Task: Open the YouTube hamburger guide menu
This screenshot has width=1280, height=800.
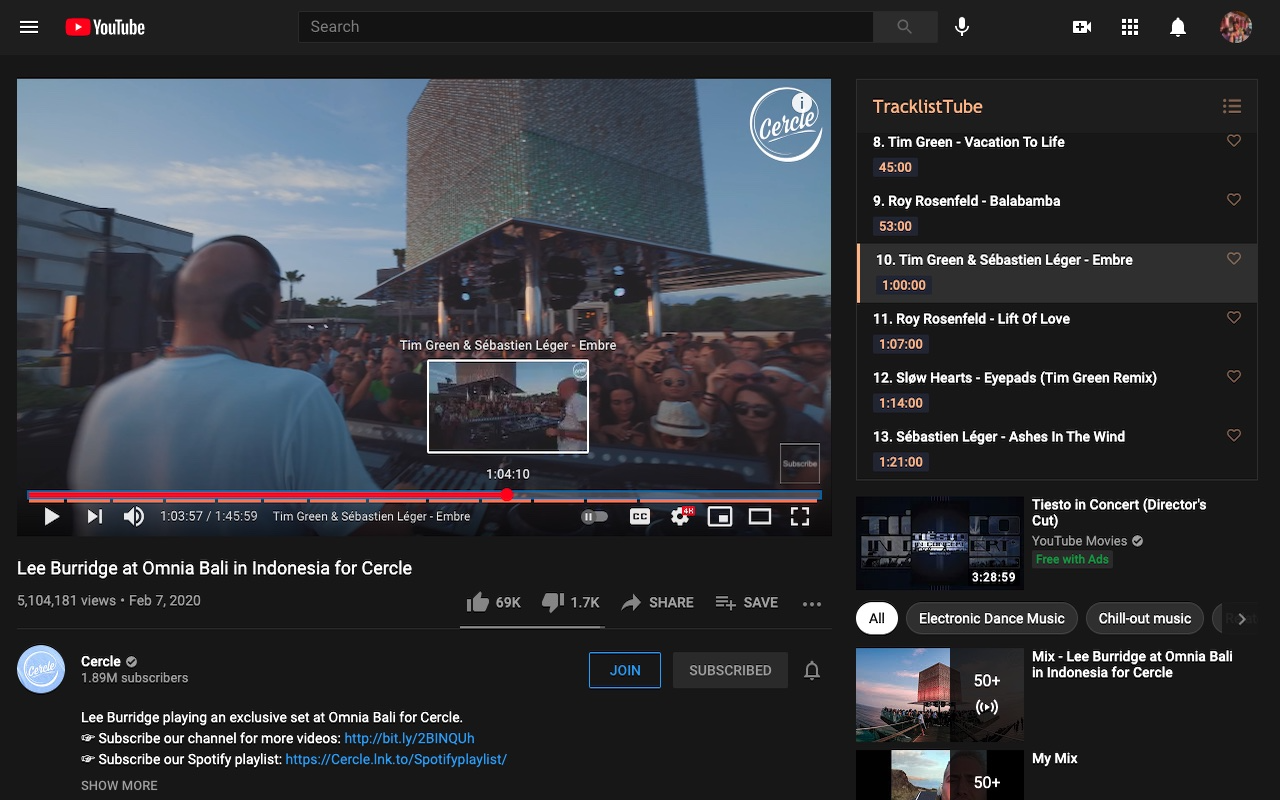Action: 29,27
